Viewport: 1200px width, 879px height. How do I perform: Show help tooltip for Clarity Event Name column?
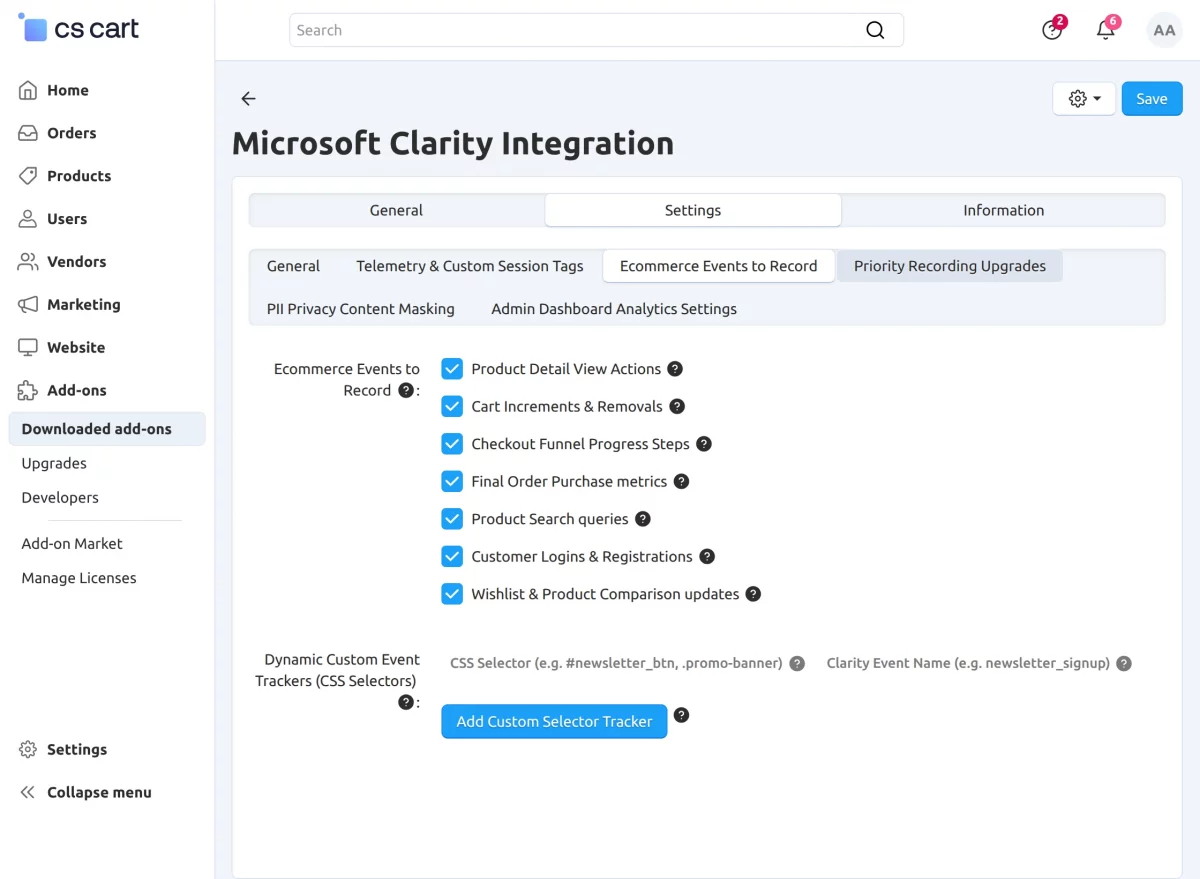[x=1124, y=664]
